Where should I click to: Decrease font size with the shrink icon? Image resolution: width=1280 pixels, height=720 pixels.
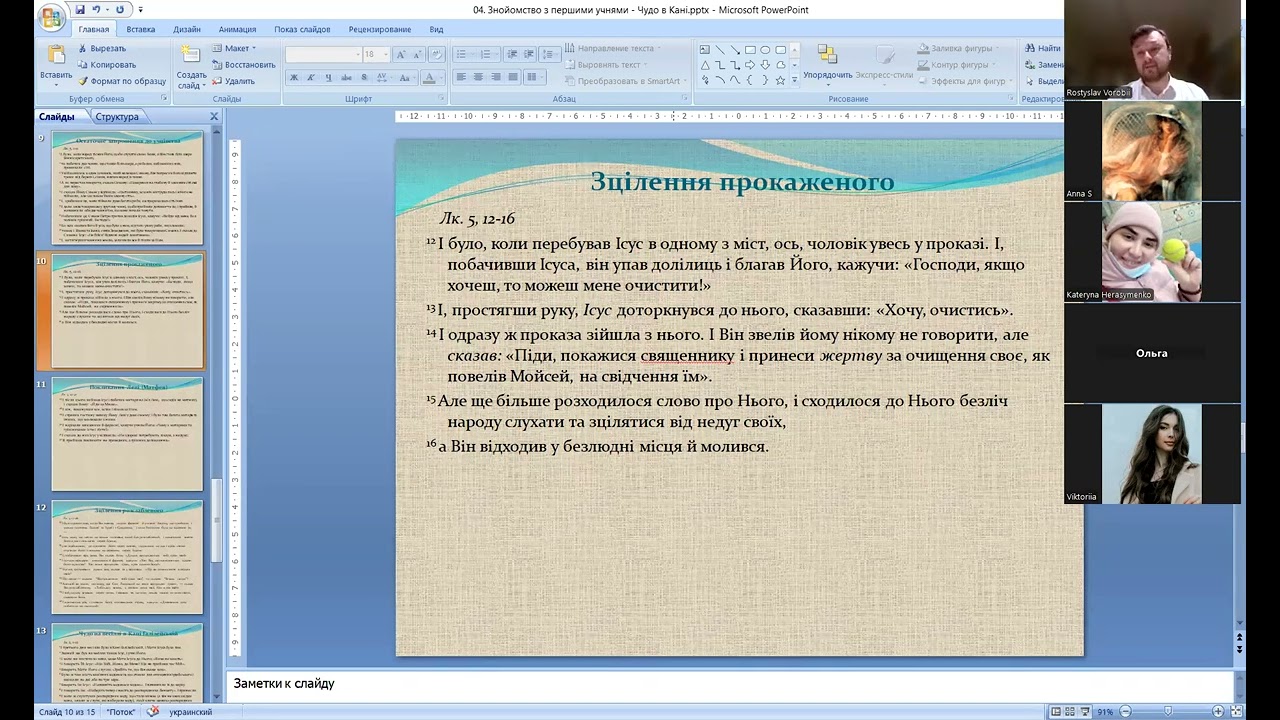[x=415, y=54]
